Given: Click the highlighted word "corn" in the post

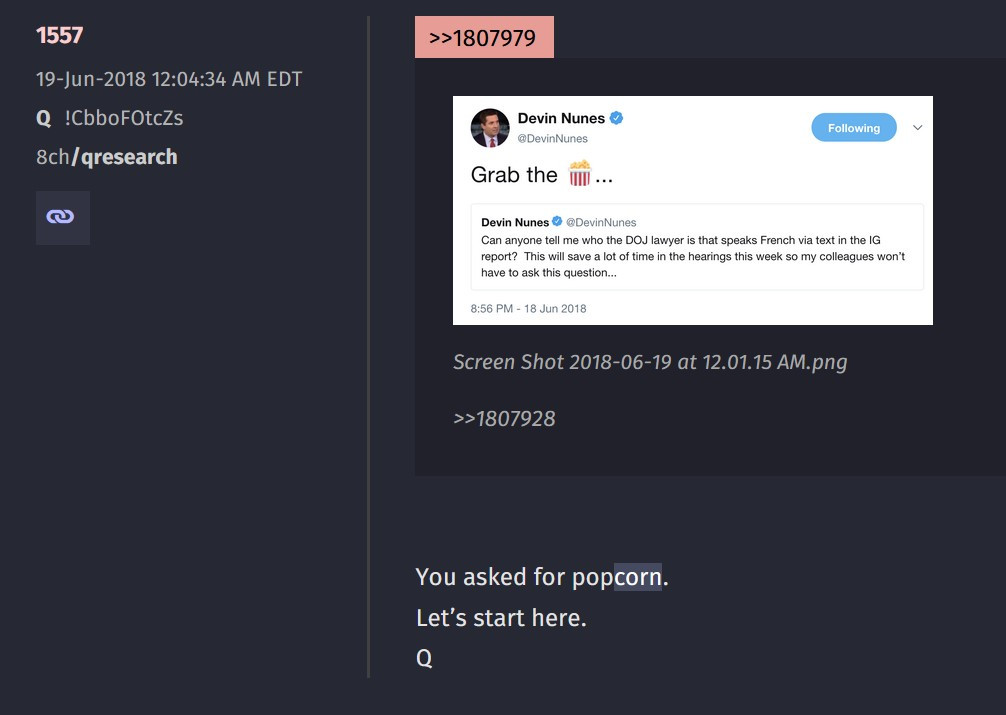Looking at the screenshot, I should (637, 577).
